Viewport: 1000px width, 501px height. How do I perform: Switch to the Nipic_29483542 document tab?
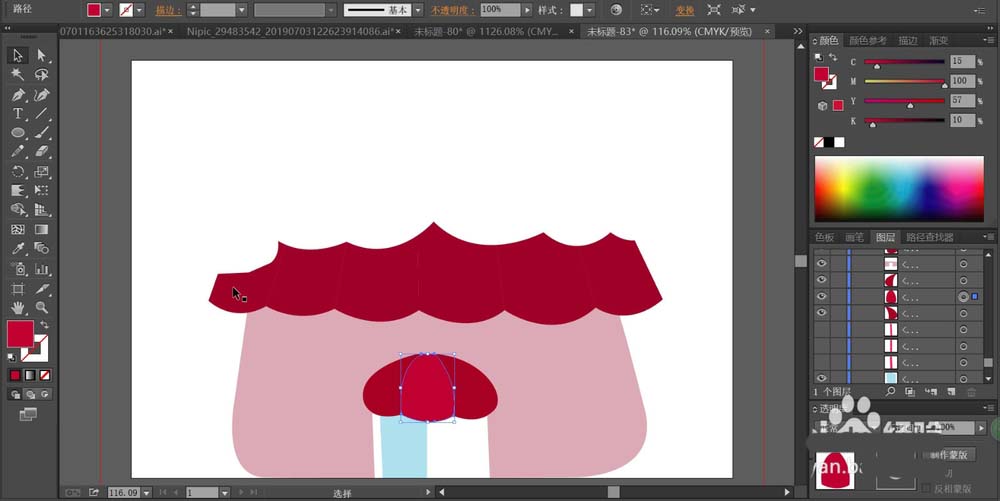pos(290,31)
